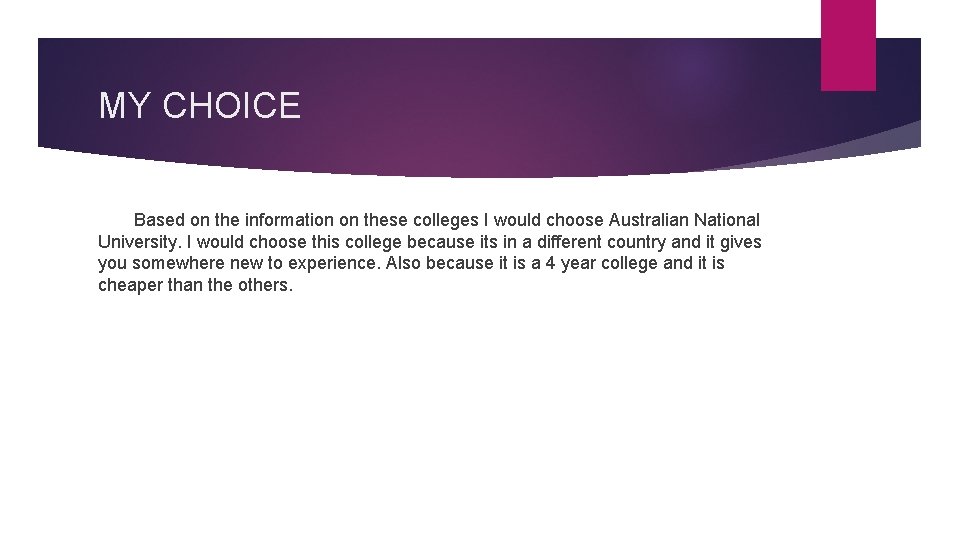Screen dimensions: 960x540
Task: Click the word "CHOICE" in the title
Action: (232, 106)
